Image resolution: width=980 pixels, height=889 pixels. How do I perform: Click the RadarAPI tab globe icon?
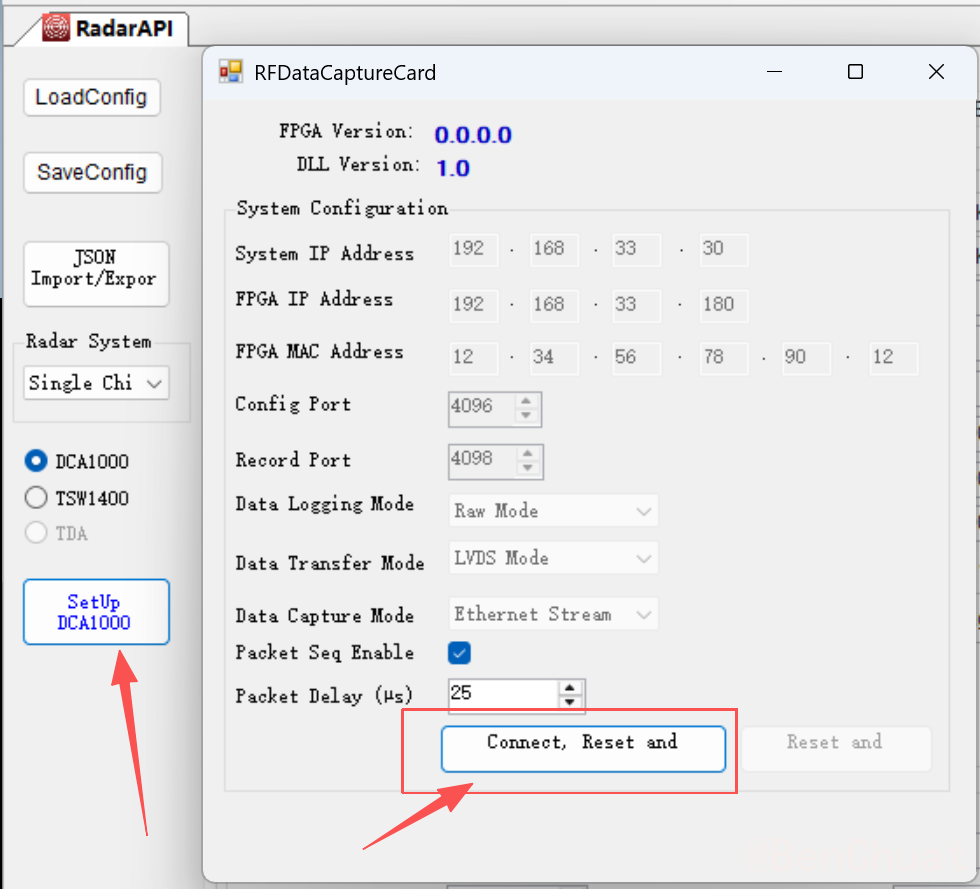point(57,28)
